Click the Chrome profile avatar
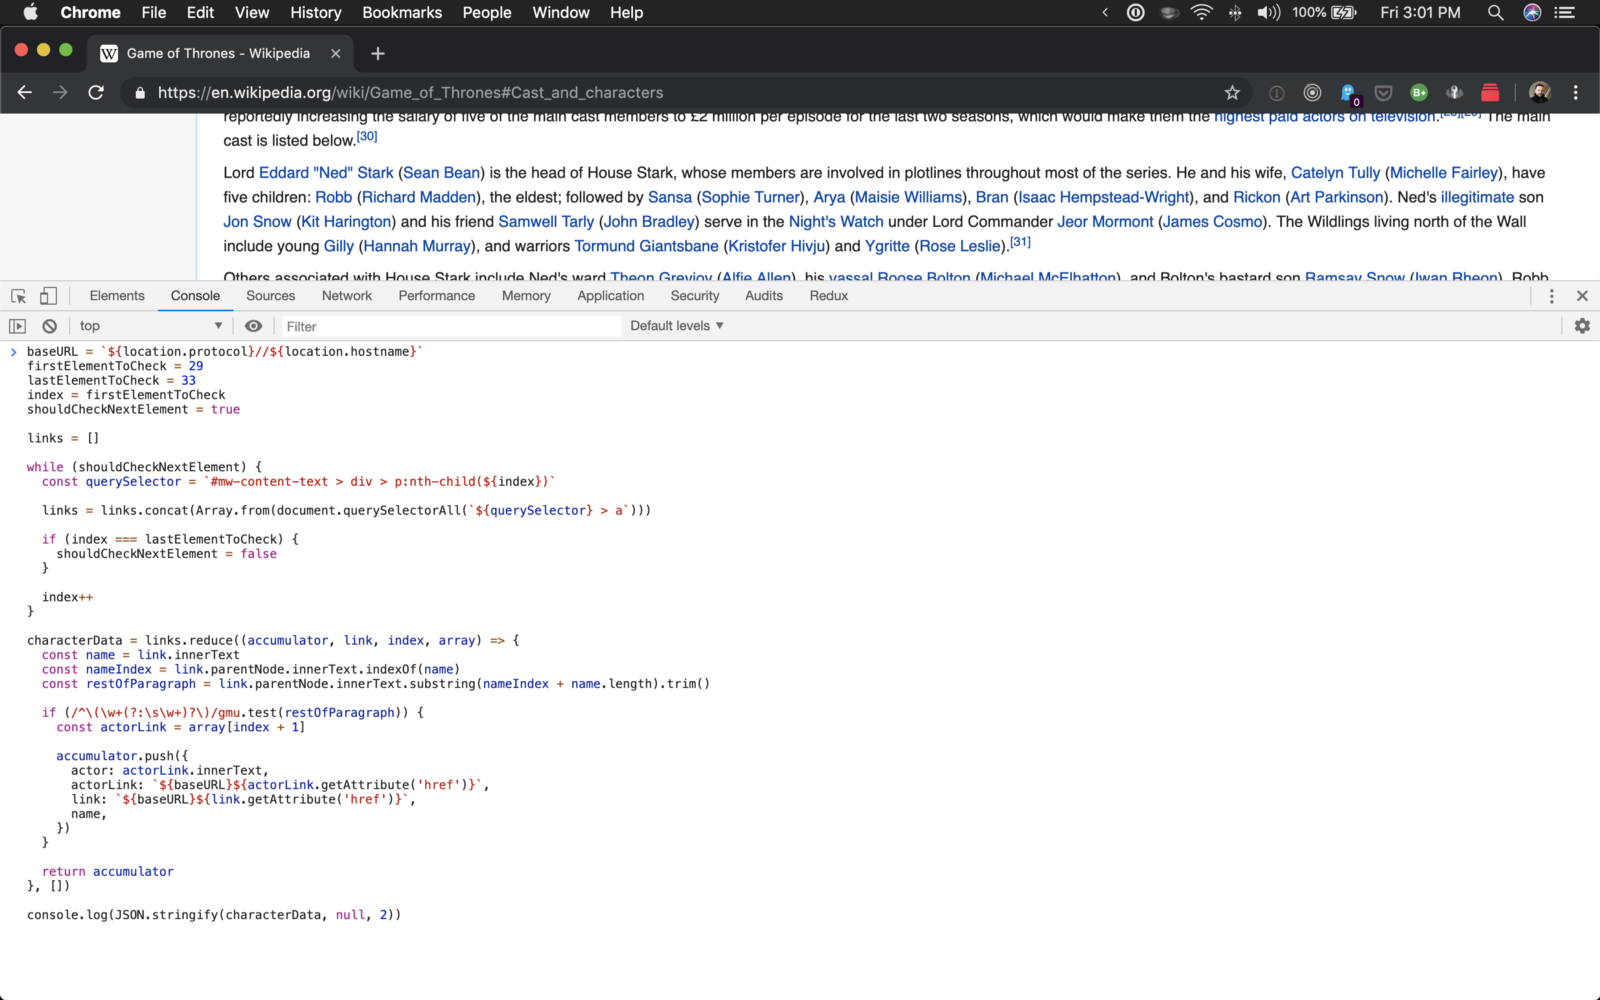 [x=1540, y=93]
